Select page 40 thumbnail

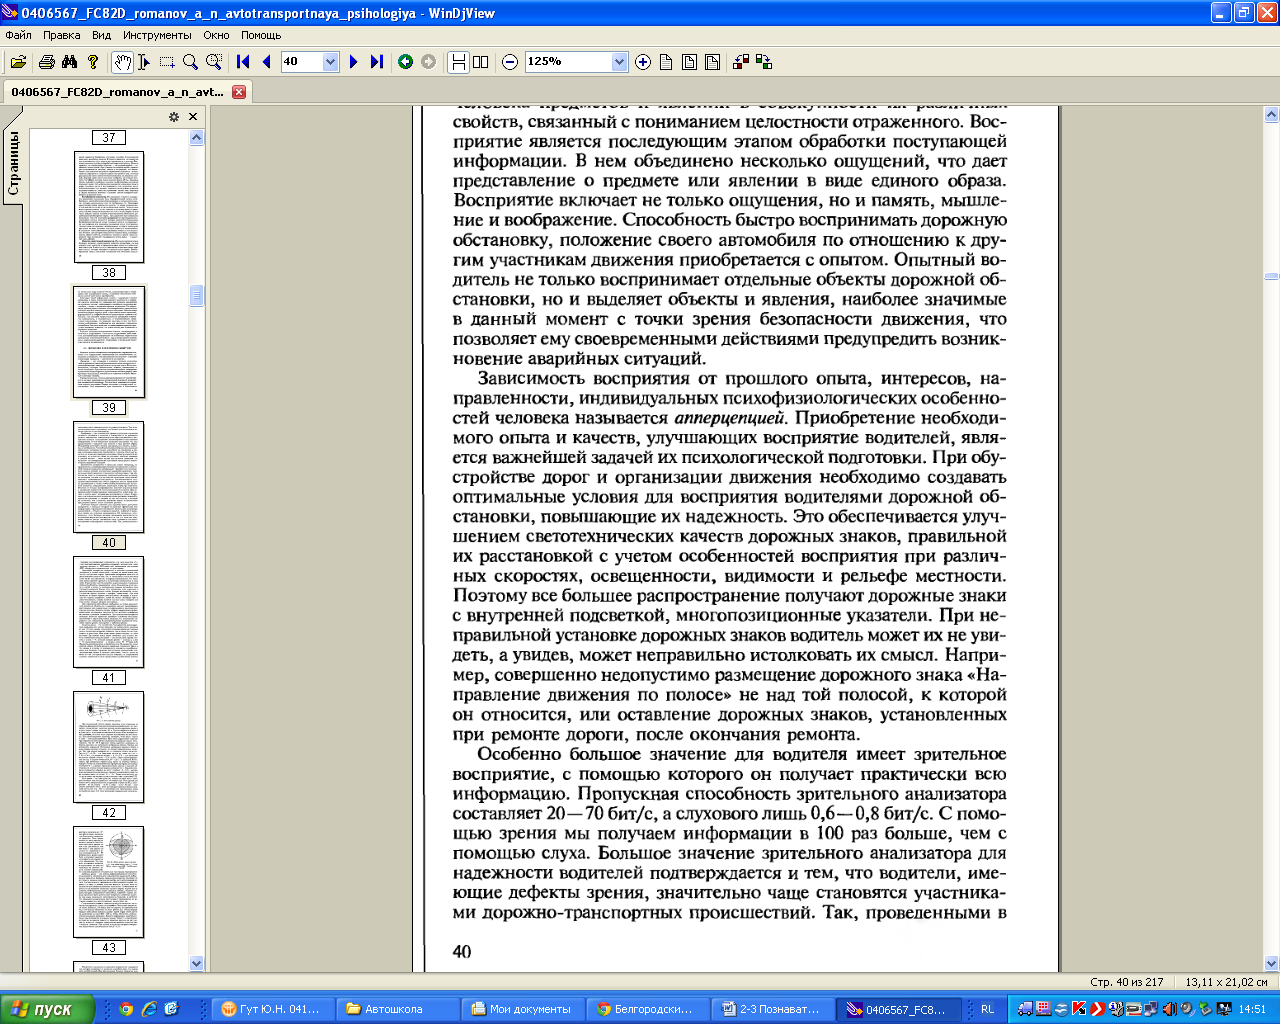coord(109,477)
